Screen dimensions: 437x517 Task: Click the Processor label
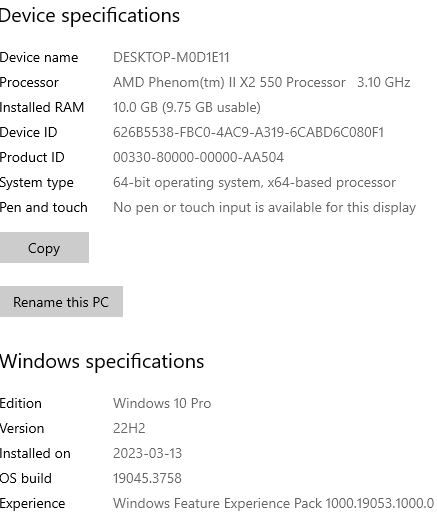click(x=29, y=82)
